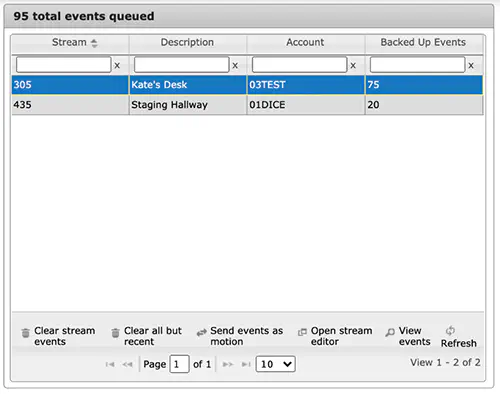Go to next page arrow icon
The width and height of the screenshot is (500, 394).
pyautogui.click(x=228, y=364)
